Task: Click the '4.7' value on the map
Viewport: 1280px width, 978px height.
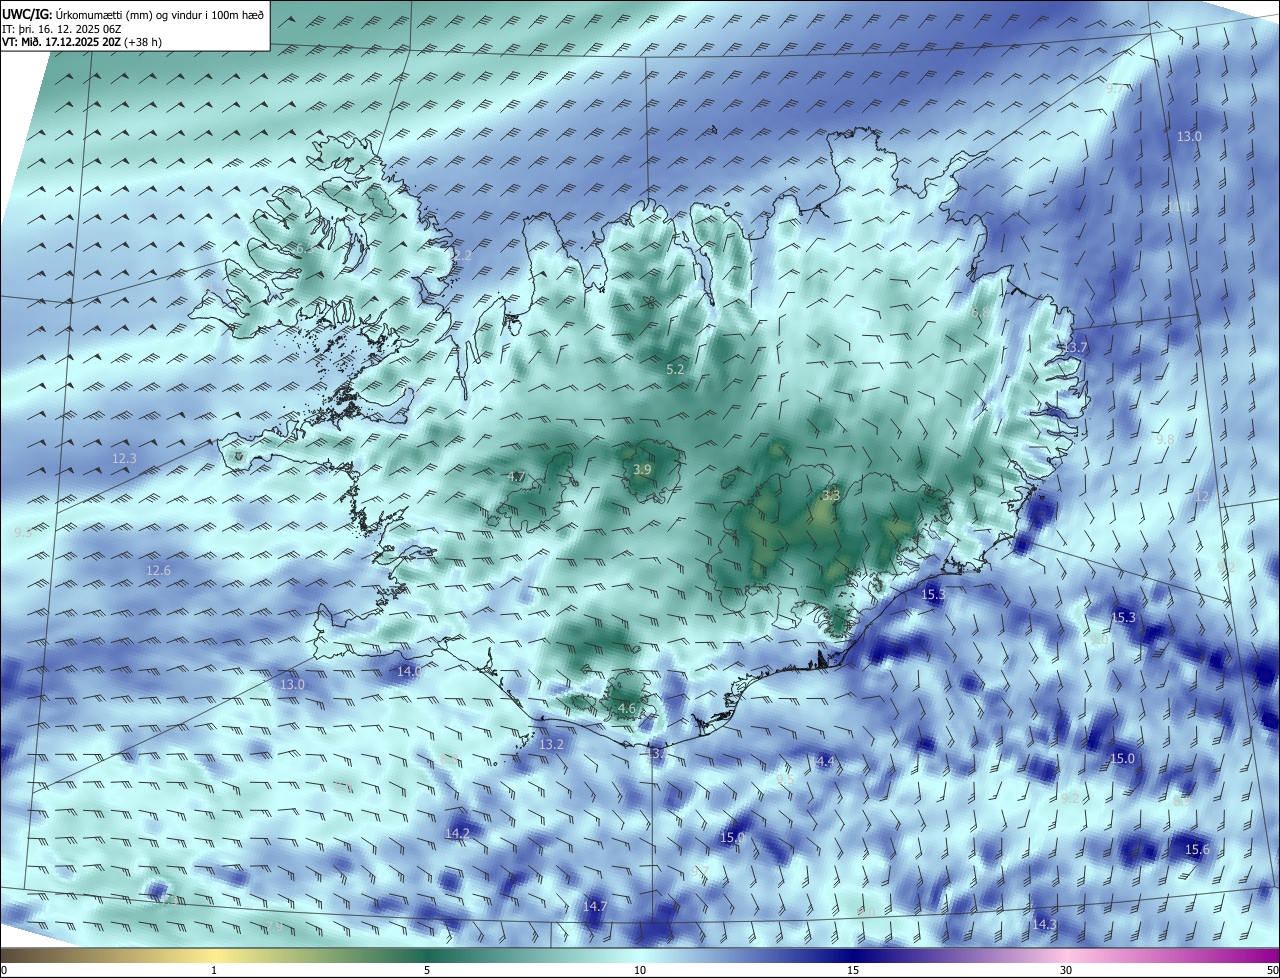Action: (516, 476)
